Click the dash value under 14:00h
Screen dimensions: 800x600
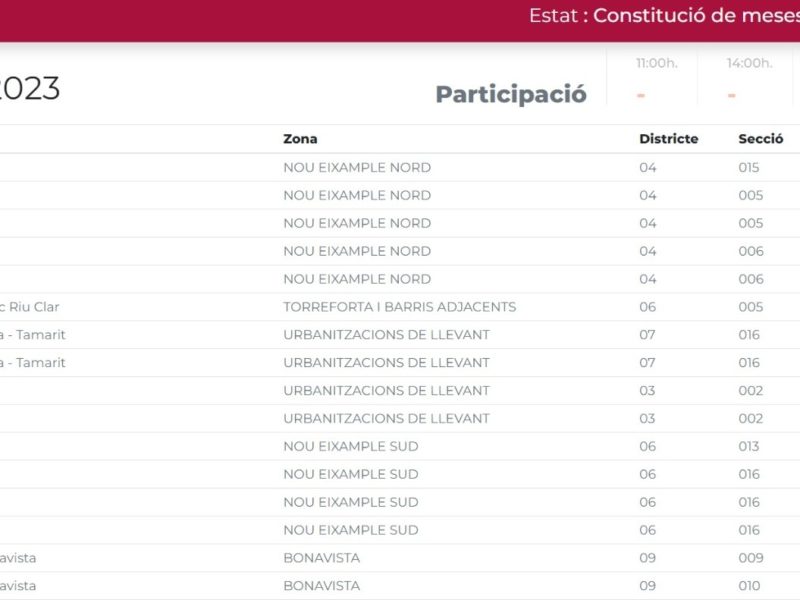(731, 95)
